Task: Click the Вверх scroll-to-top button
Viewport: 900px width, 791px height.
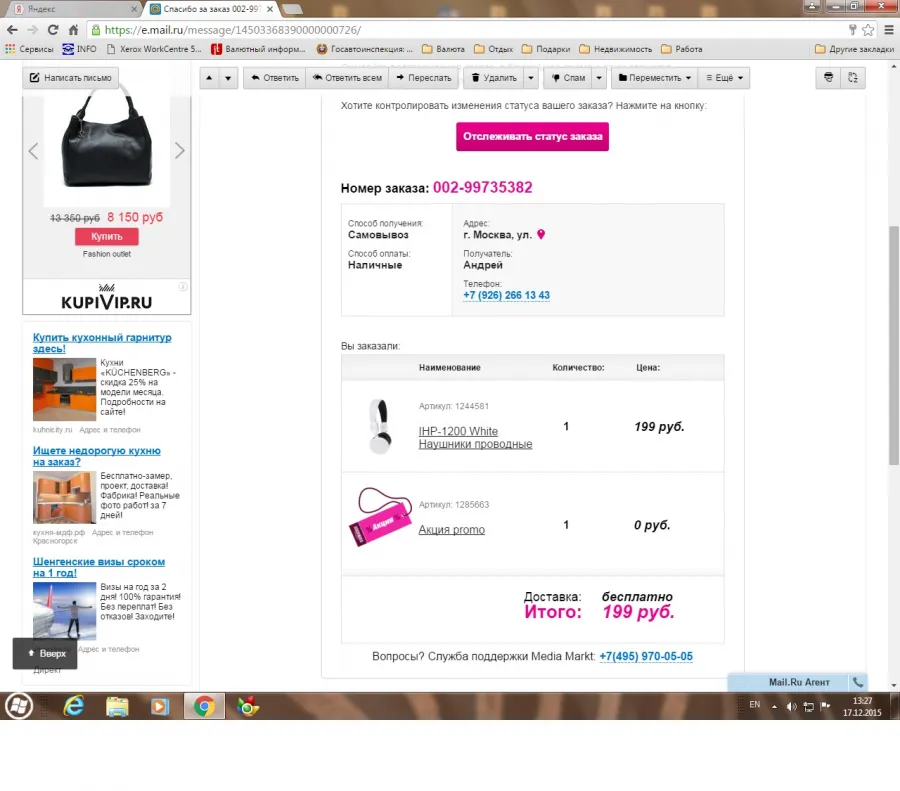Action: (x=45, y=653)
